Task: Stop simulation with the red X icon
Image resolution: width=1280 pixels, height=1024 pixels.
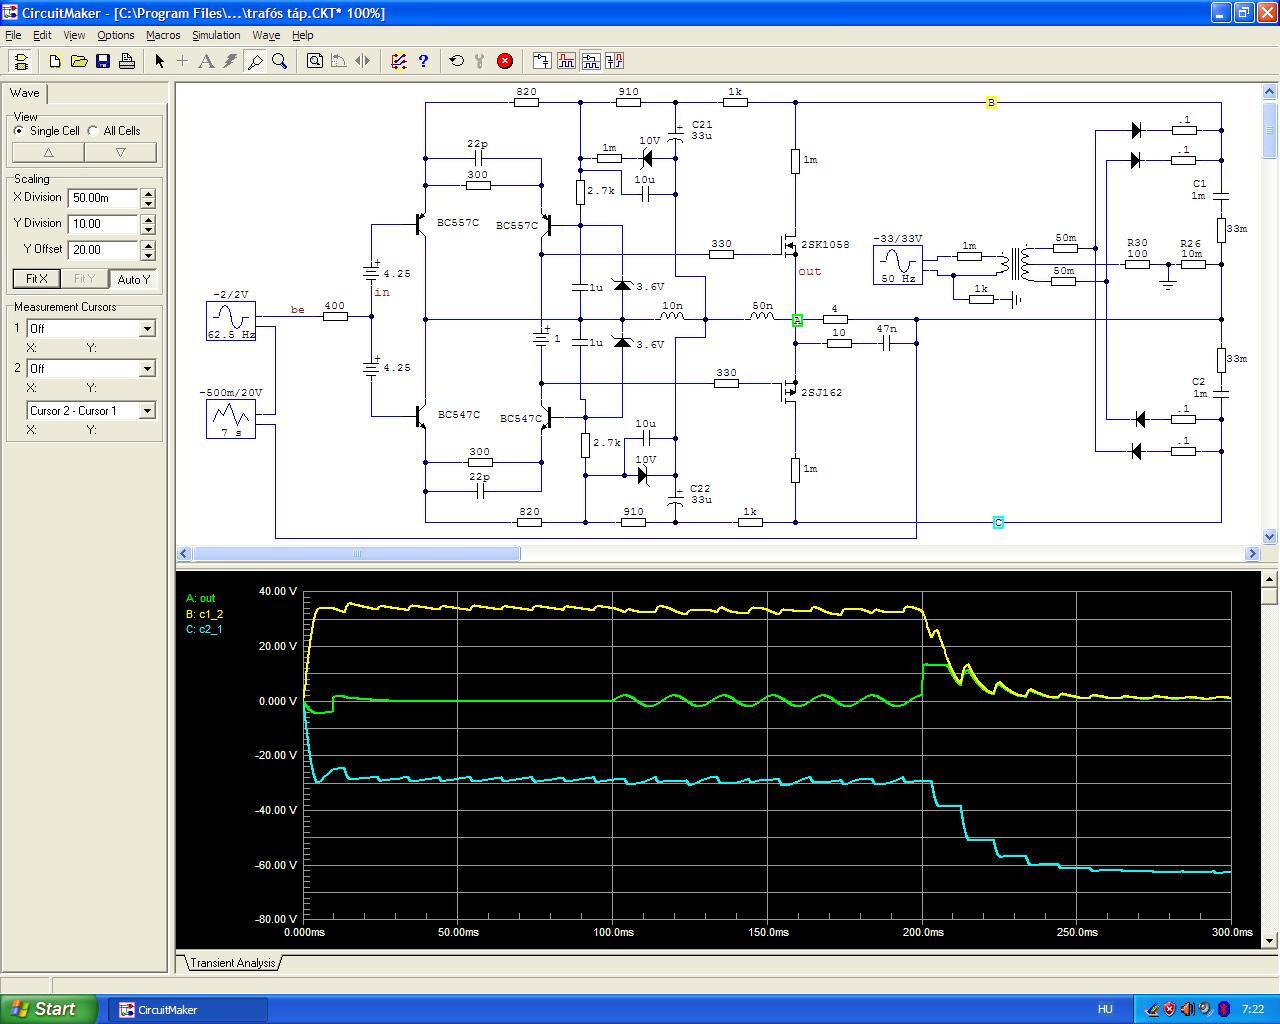Action: pyautogui.click(x=505, y=61)
